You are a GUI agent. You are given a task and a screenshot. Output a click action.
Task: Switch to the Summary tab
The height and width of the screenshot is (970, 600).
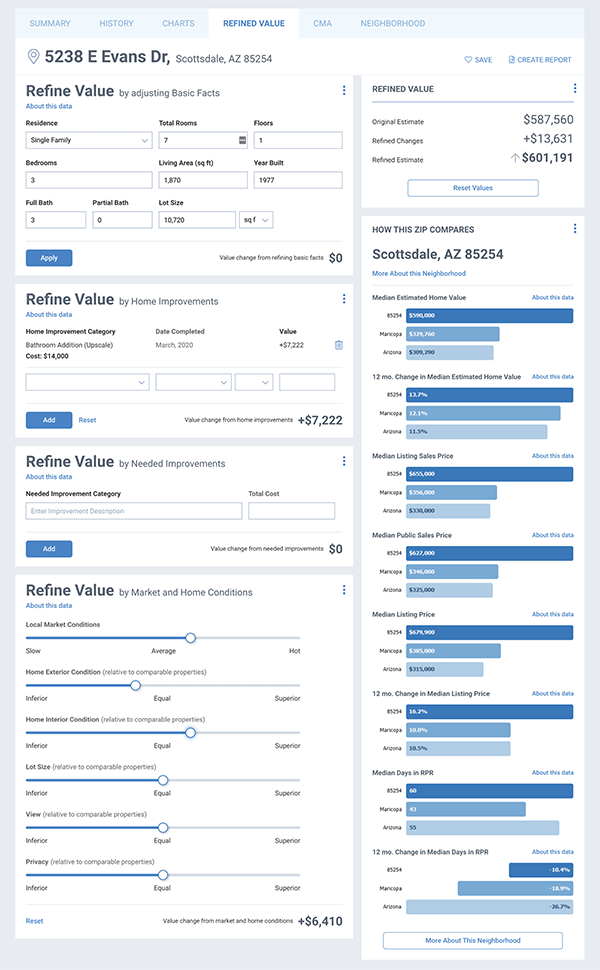(50, 24)
